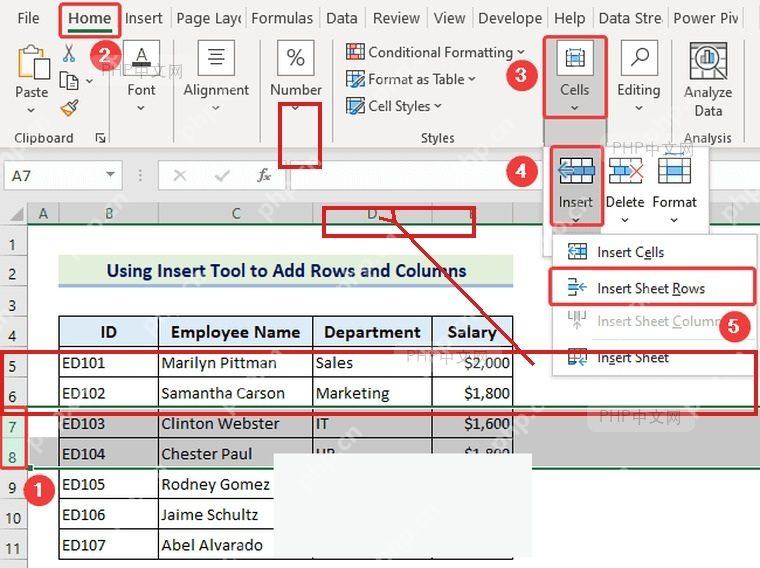Choose Insert Sheet Rows menu item
760x568 pixels.
pos(652,288)
